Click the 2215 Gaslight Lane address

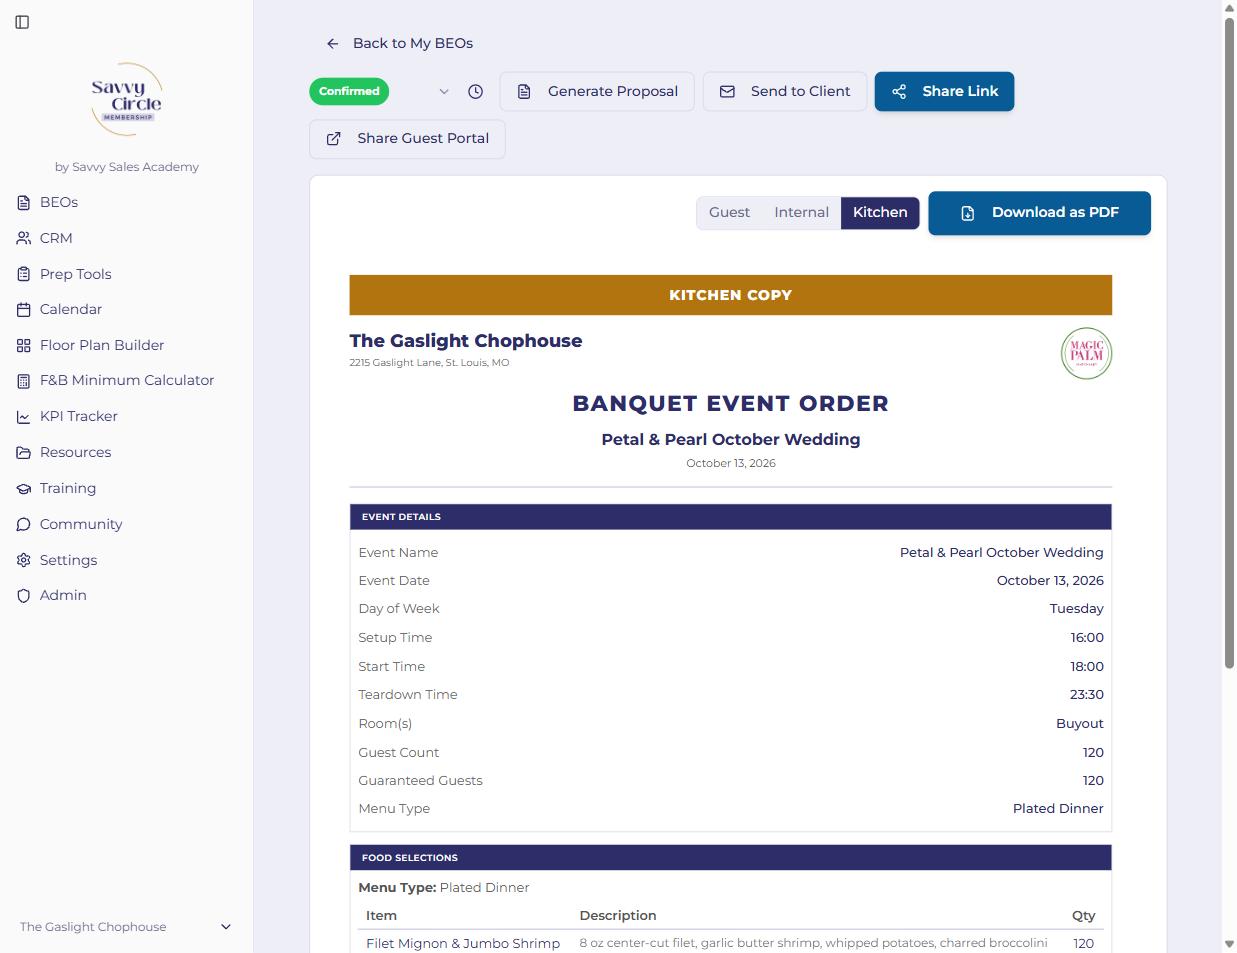pyautogui.click(x=429, y=363)
